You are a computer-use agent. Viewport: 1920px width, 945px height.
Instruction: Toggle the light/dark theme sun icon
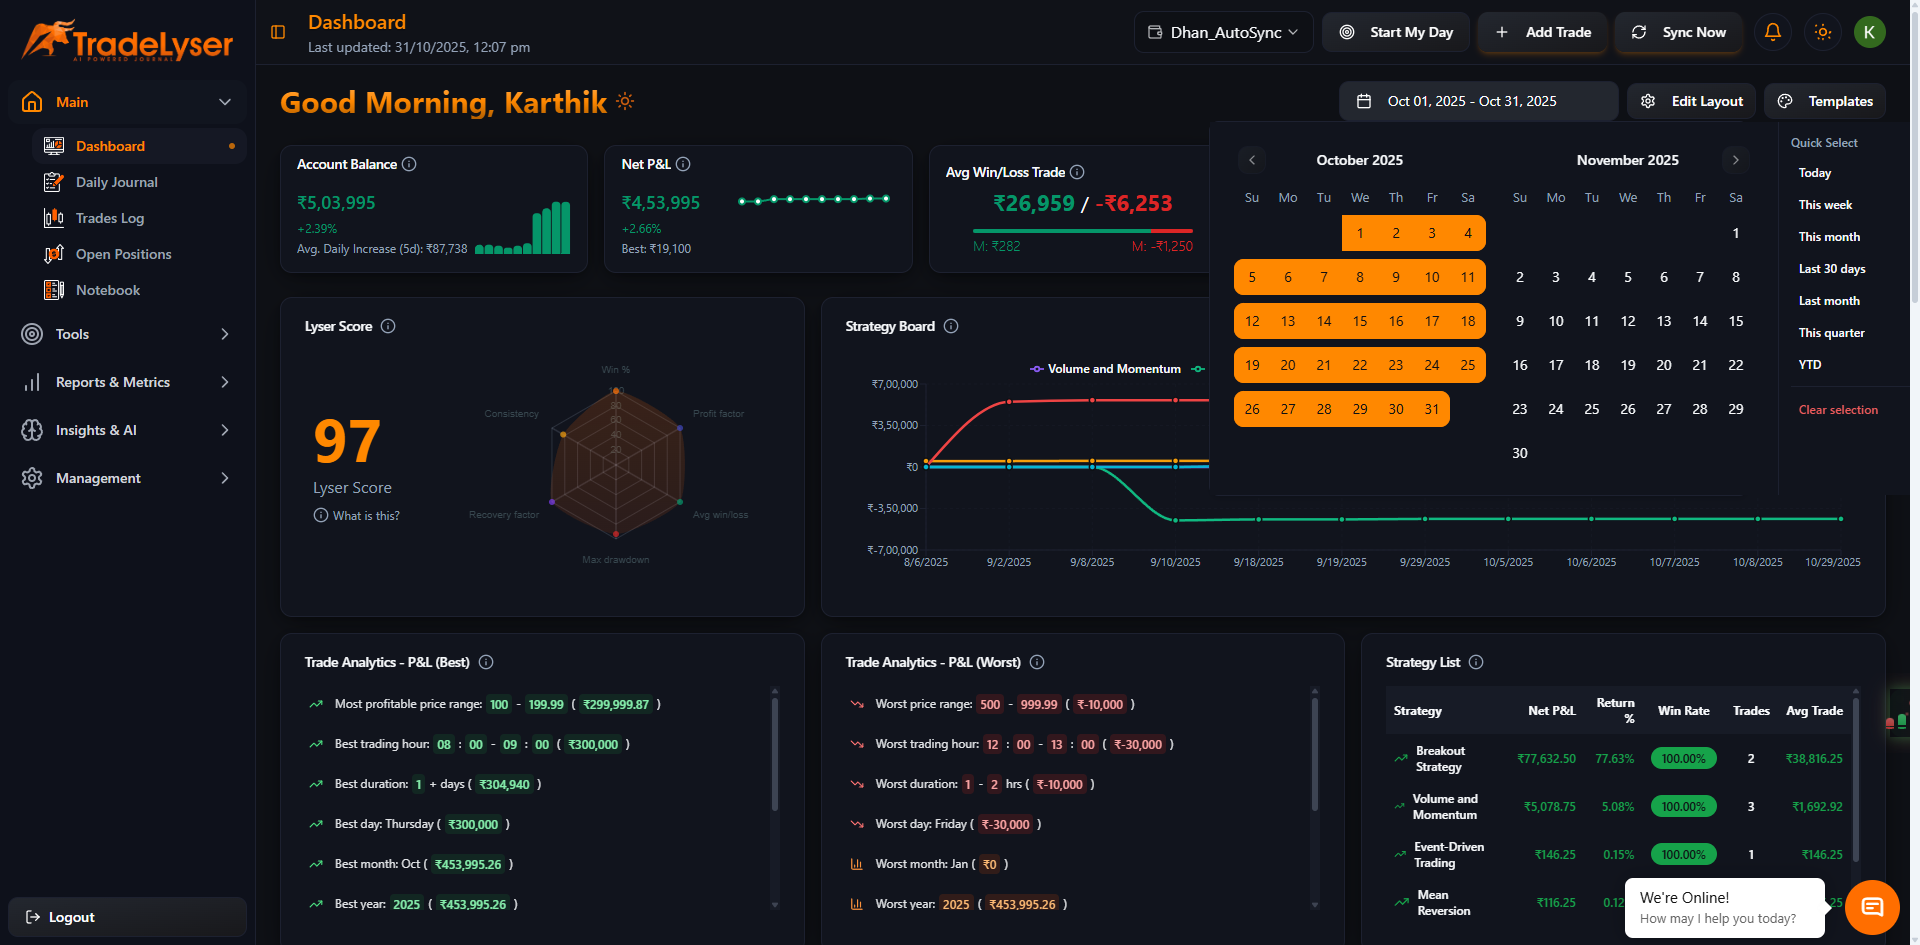pos(1822,32)
